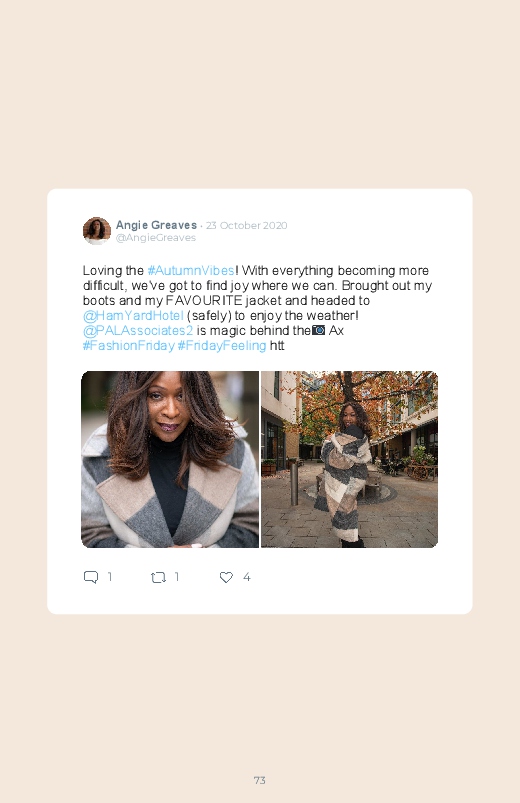Image resolution: width=520 pixels, height=803 pixels.
Task: Click Angie Greaves profile avatar
Action: click(97, 230)
